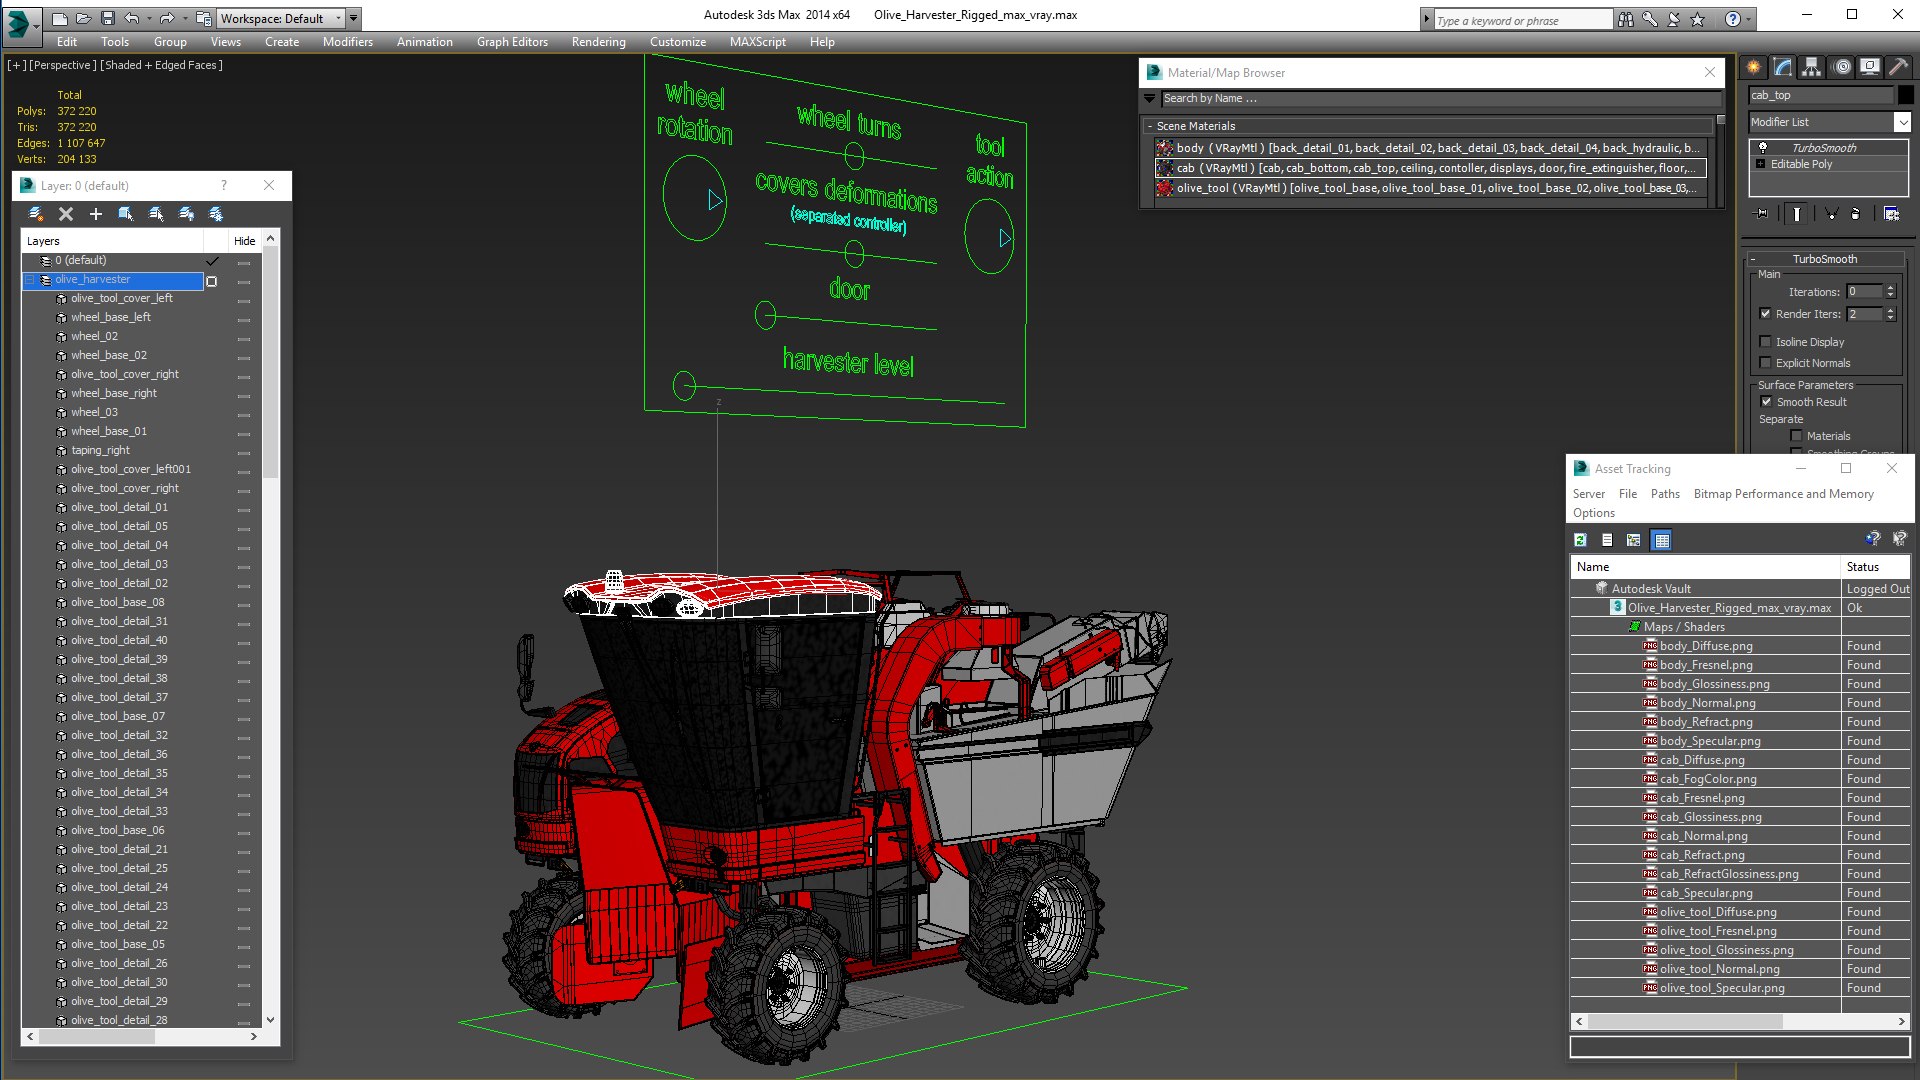Click Configure Modifier Sets icon

(x=1892, y=214)
